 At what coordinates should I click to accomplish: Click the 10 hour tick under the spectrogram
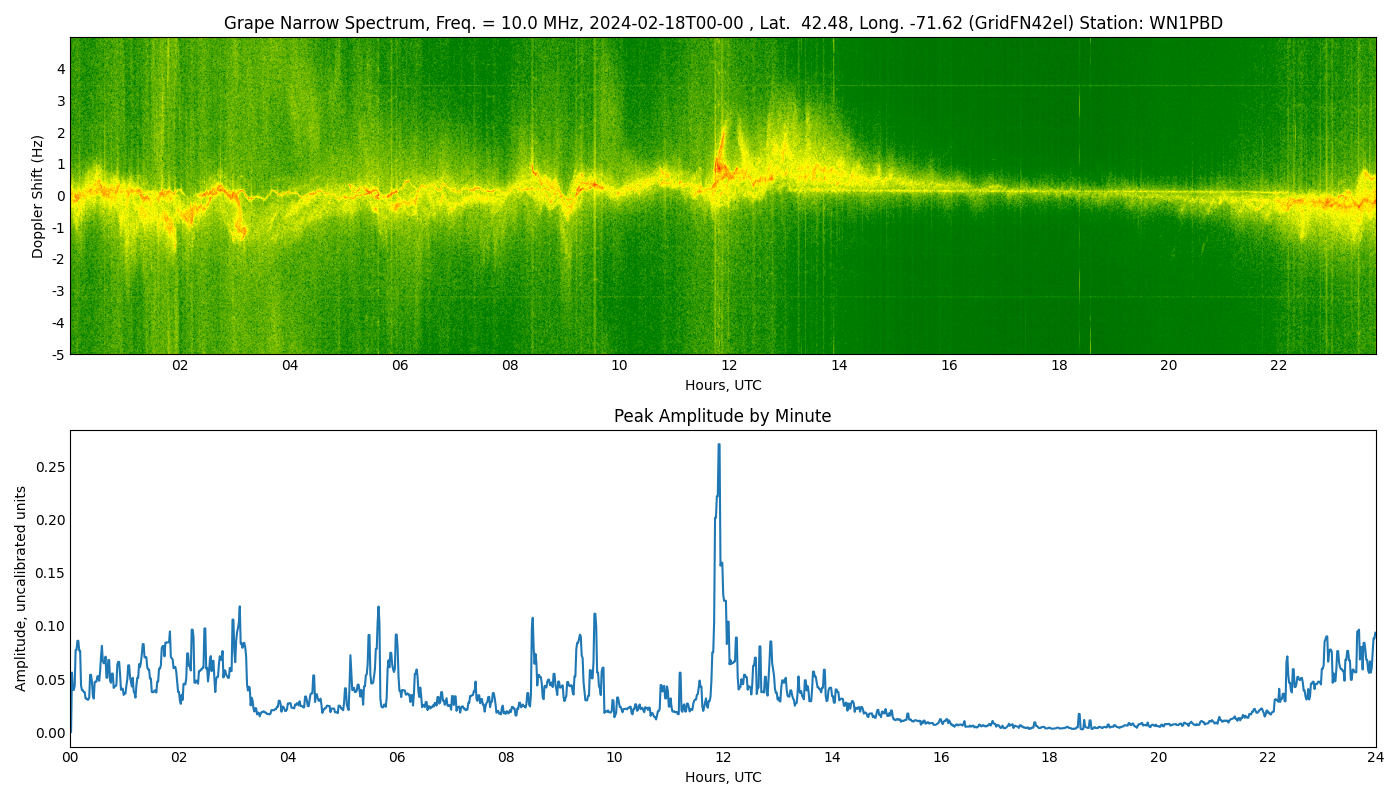pos(619,366)
